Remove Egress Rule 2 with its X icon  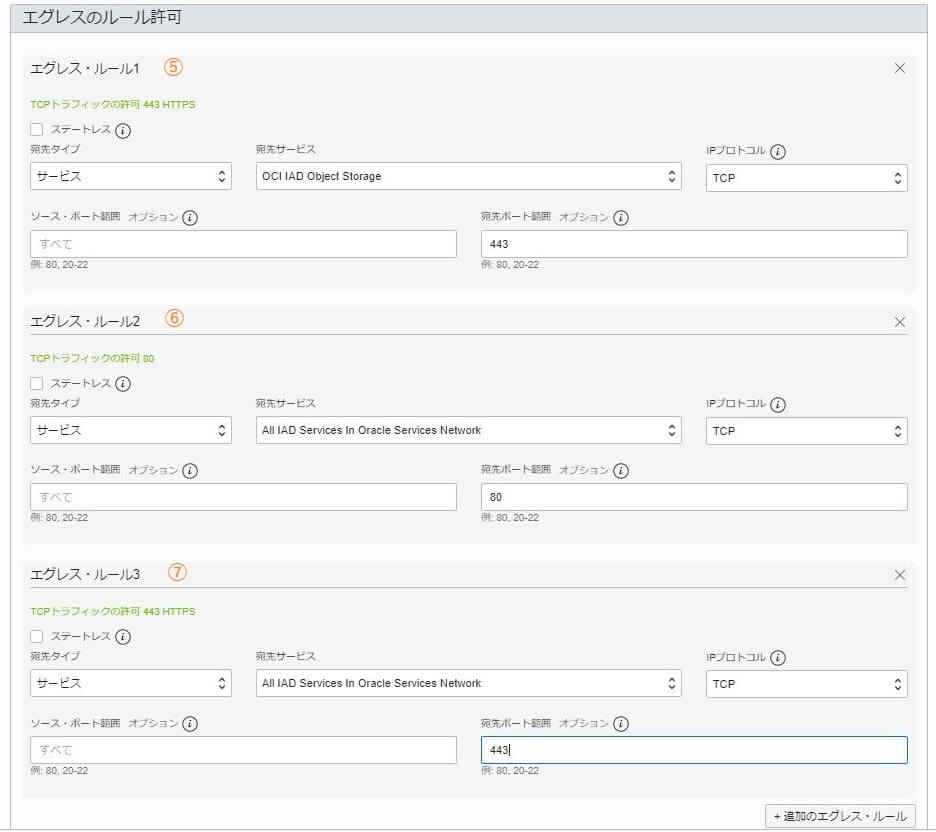coord(900,322)
